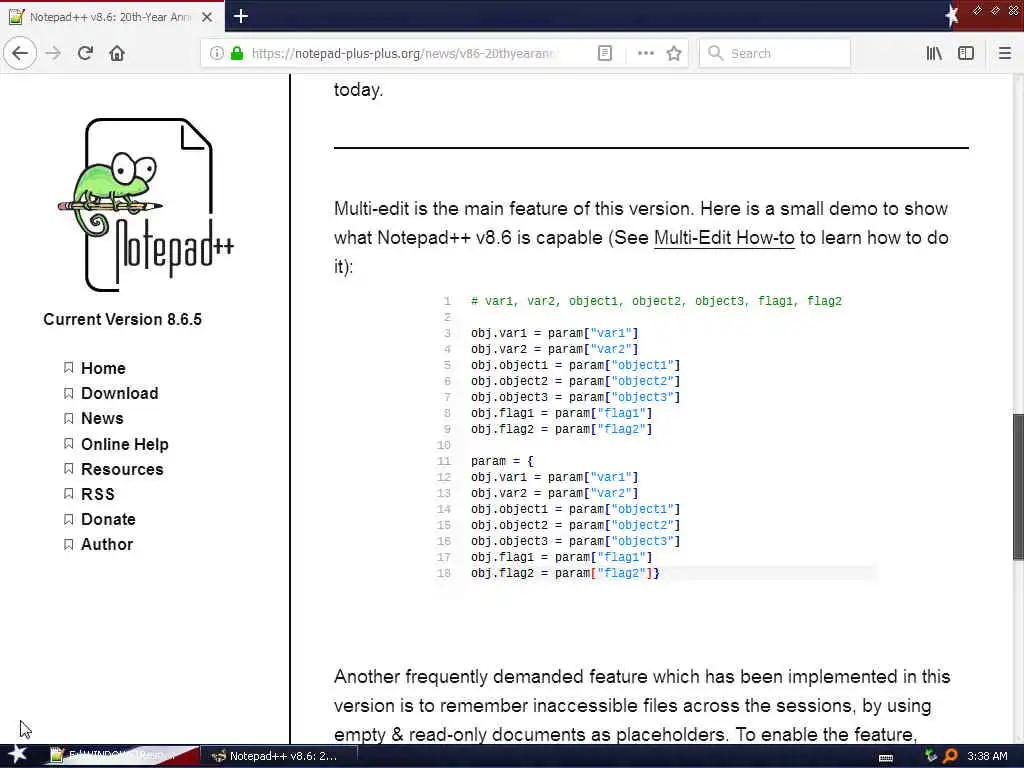Screen dimensions: 1024x768
Task: Reload the current page
Action: [85, 53]
